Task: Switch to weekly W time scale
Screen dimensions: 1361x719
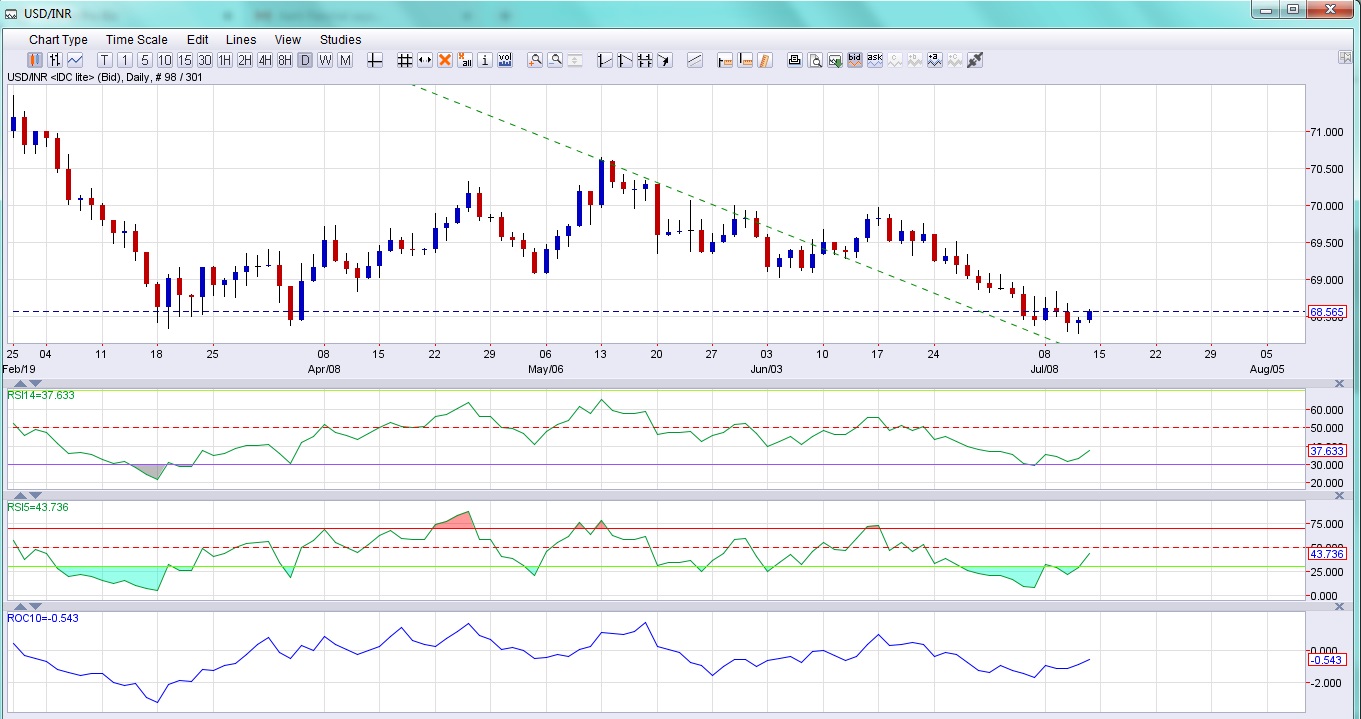Action: pos(325,60)
